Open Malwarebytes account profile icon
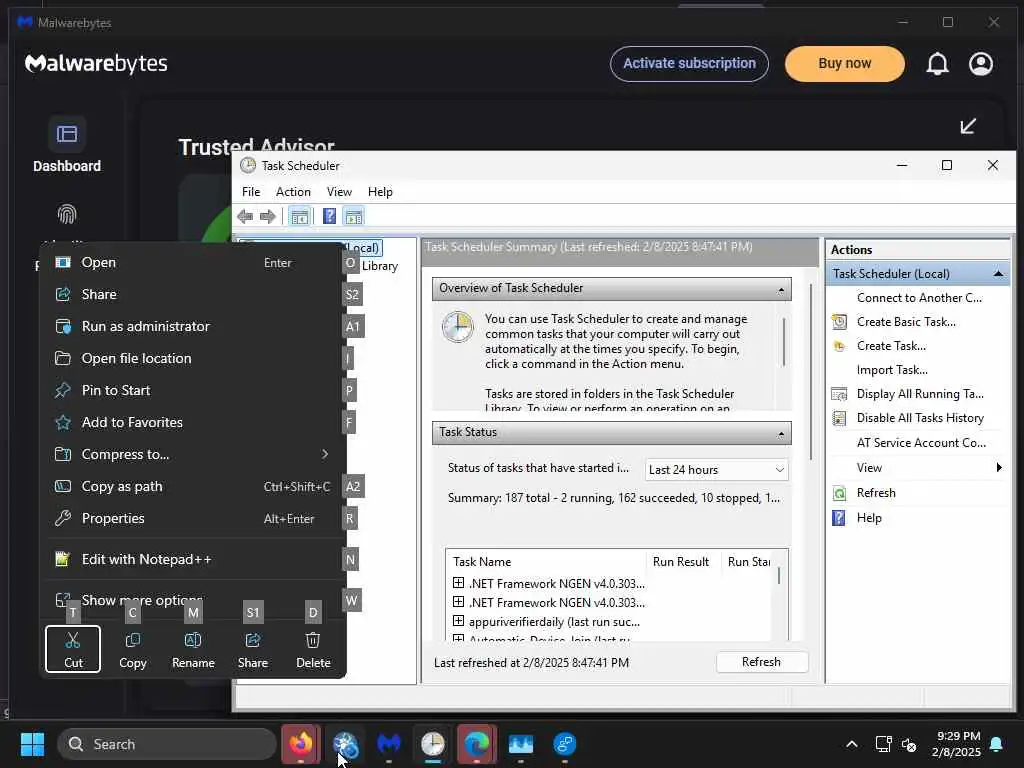This screenshot has width=1024, height=768. 980,64
